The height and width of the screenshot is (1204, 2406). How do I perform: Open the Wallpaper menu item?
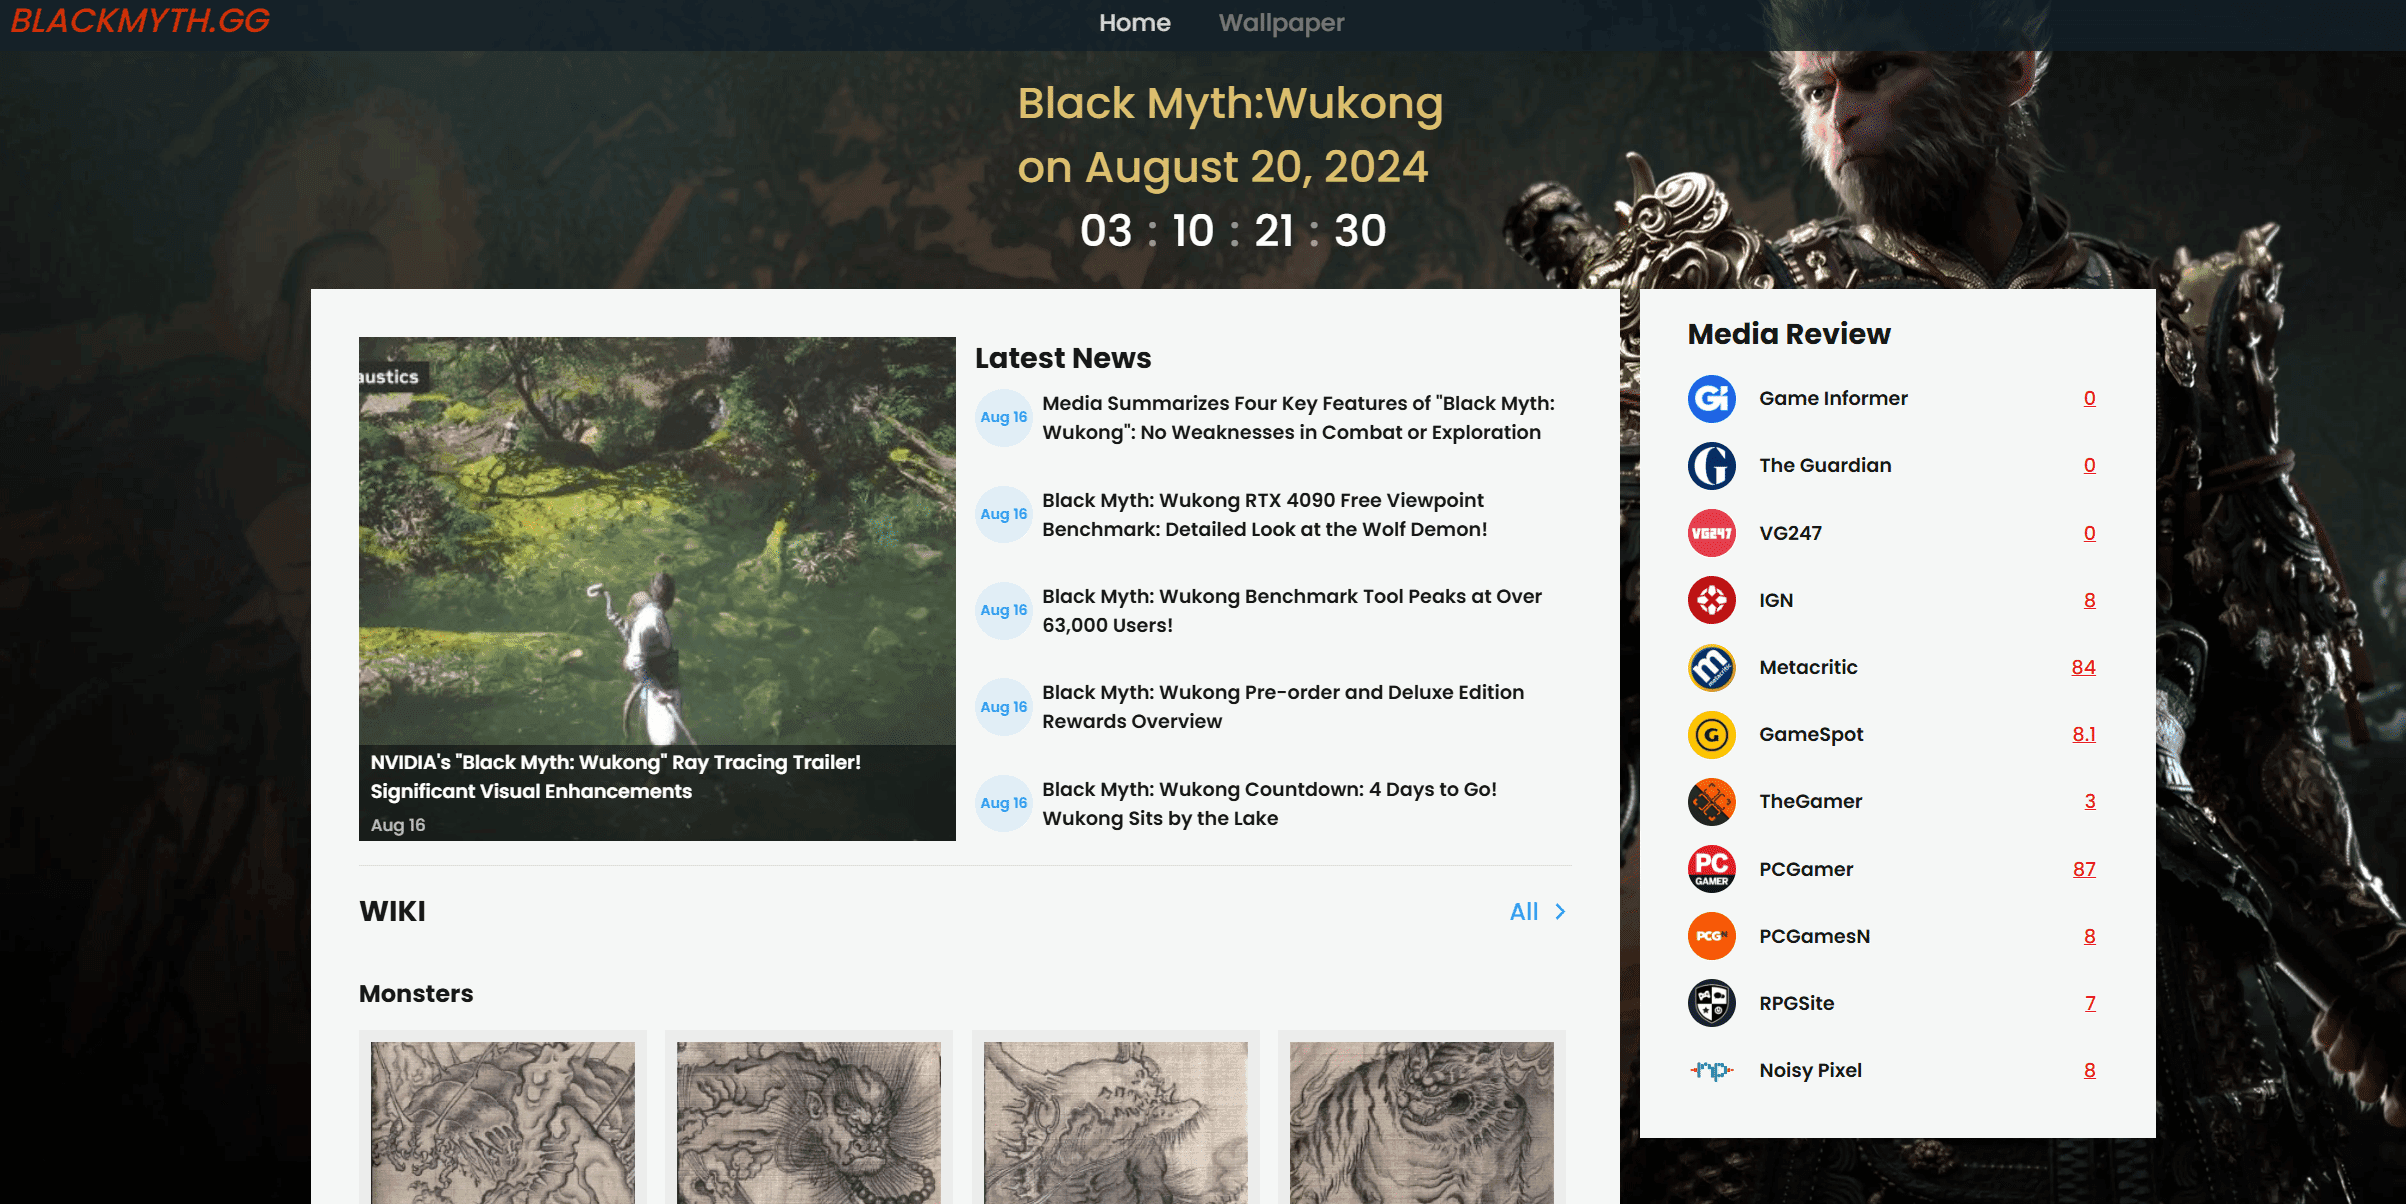(1281, 23)
